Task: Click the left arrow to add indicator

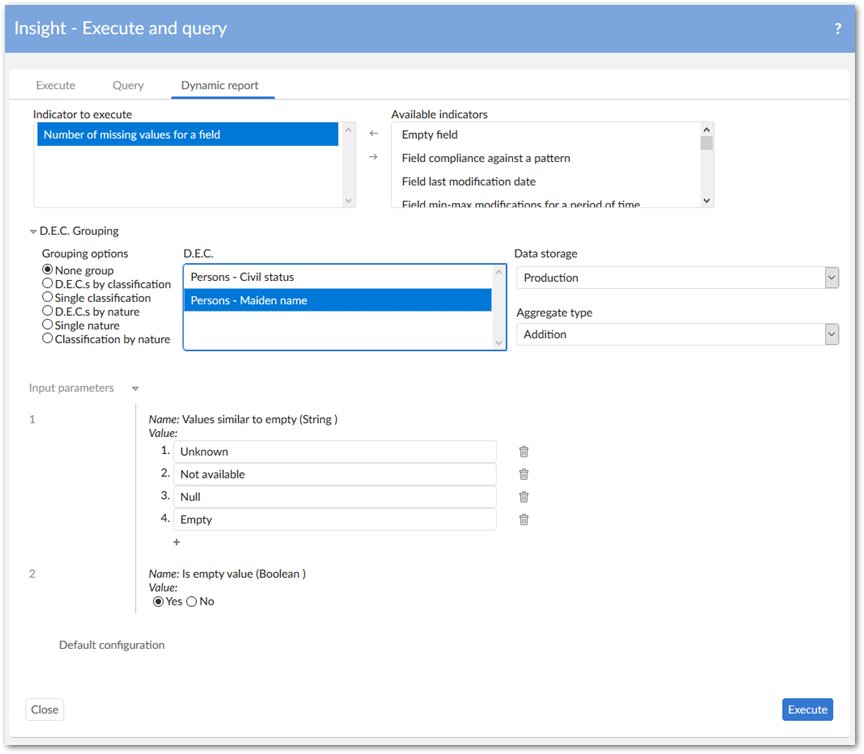Action: (373, 133)
